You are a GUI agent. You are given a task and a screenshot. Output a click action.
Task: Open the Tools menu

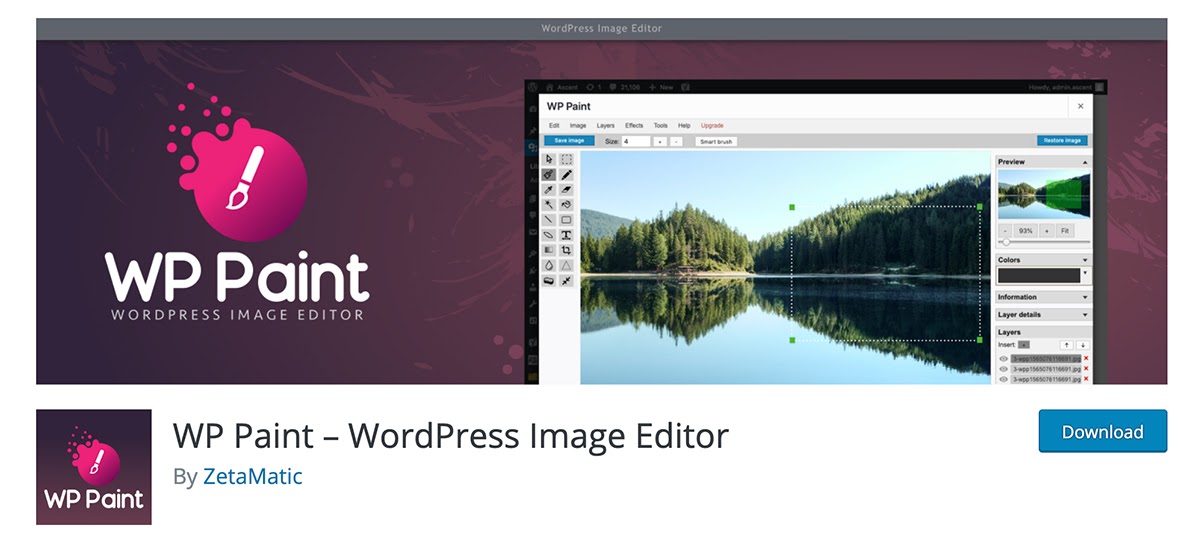[661, 125]
